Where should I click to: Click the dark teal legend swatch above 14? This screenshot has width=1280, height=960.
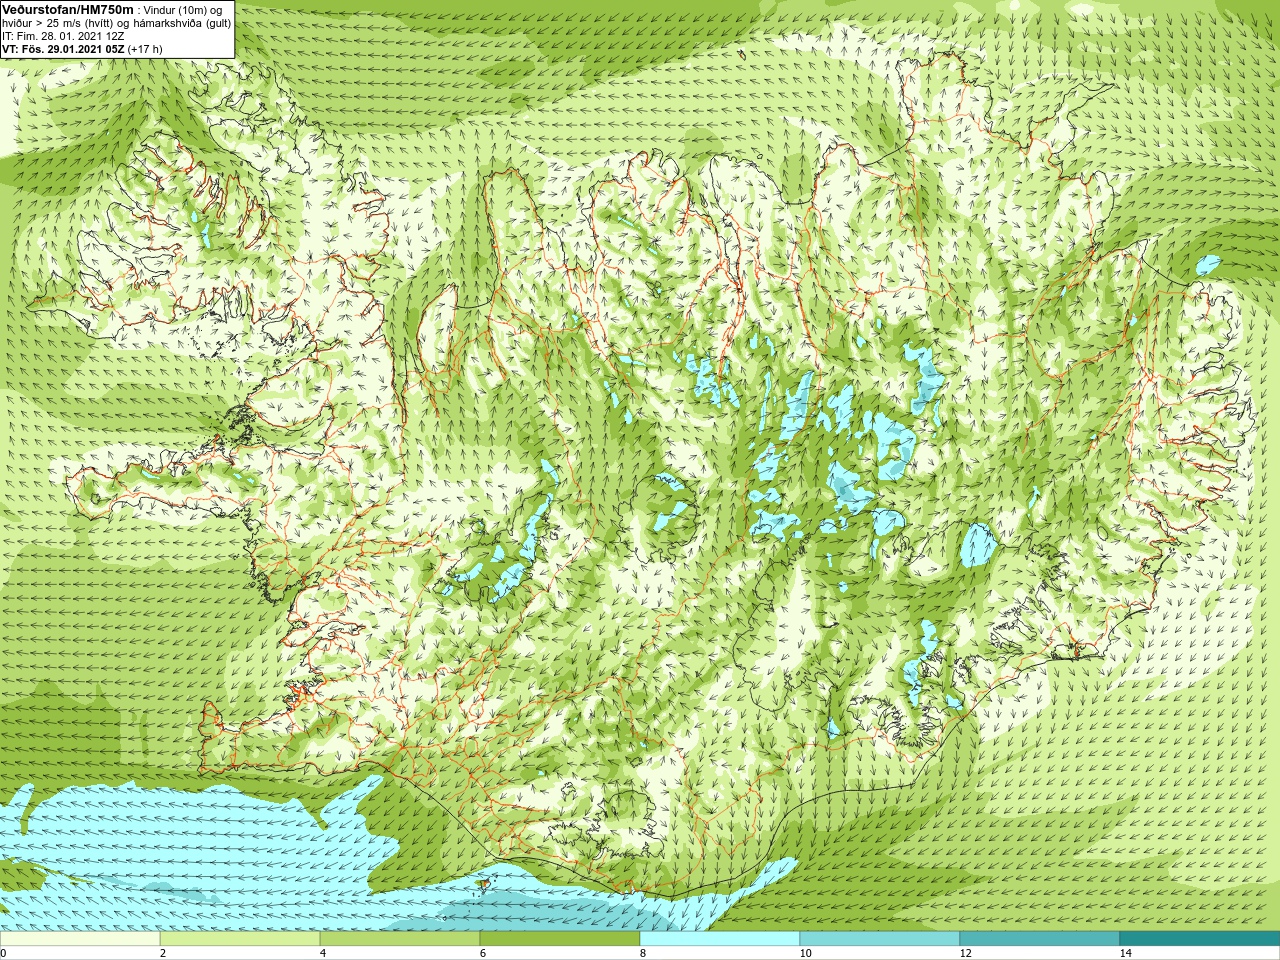coord(1200,939)
